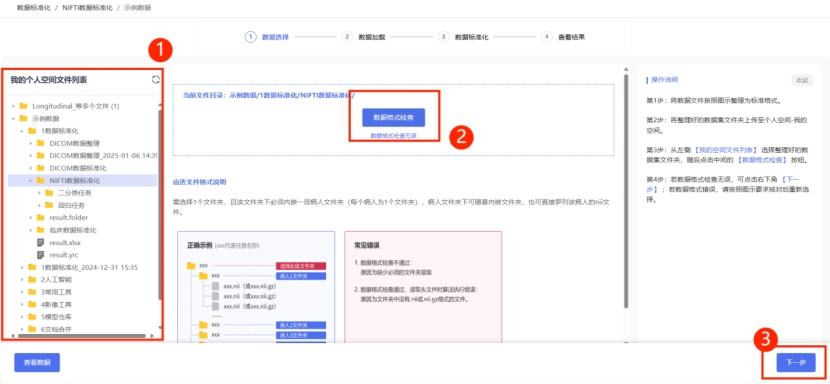Viewport: 830px width, 384px height.
Task: Expand the 1数据标准化_2024-12-31 15:35 arrow
Action: [x=22, y=267]
